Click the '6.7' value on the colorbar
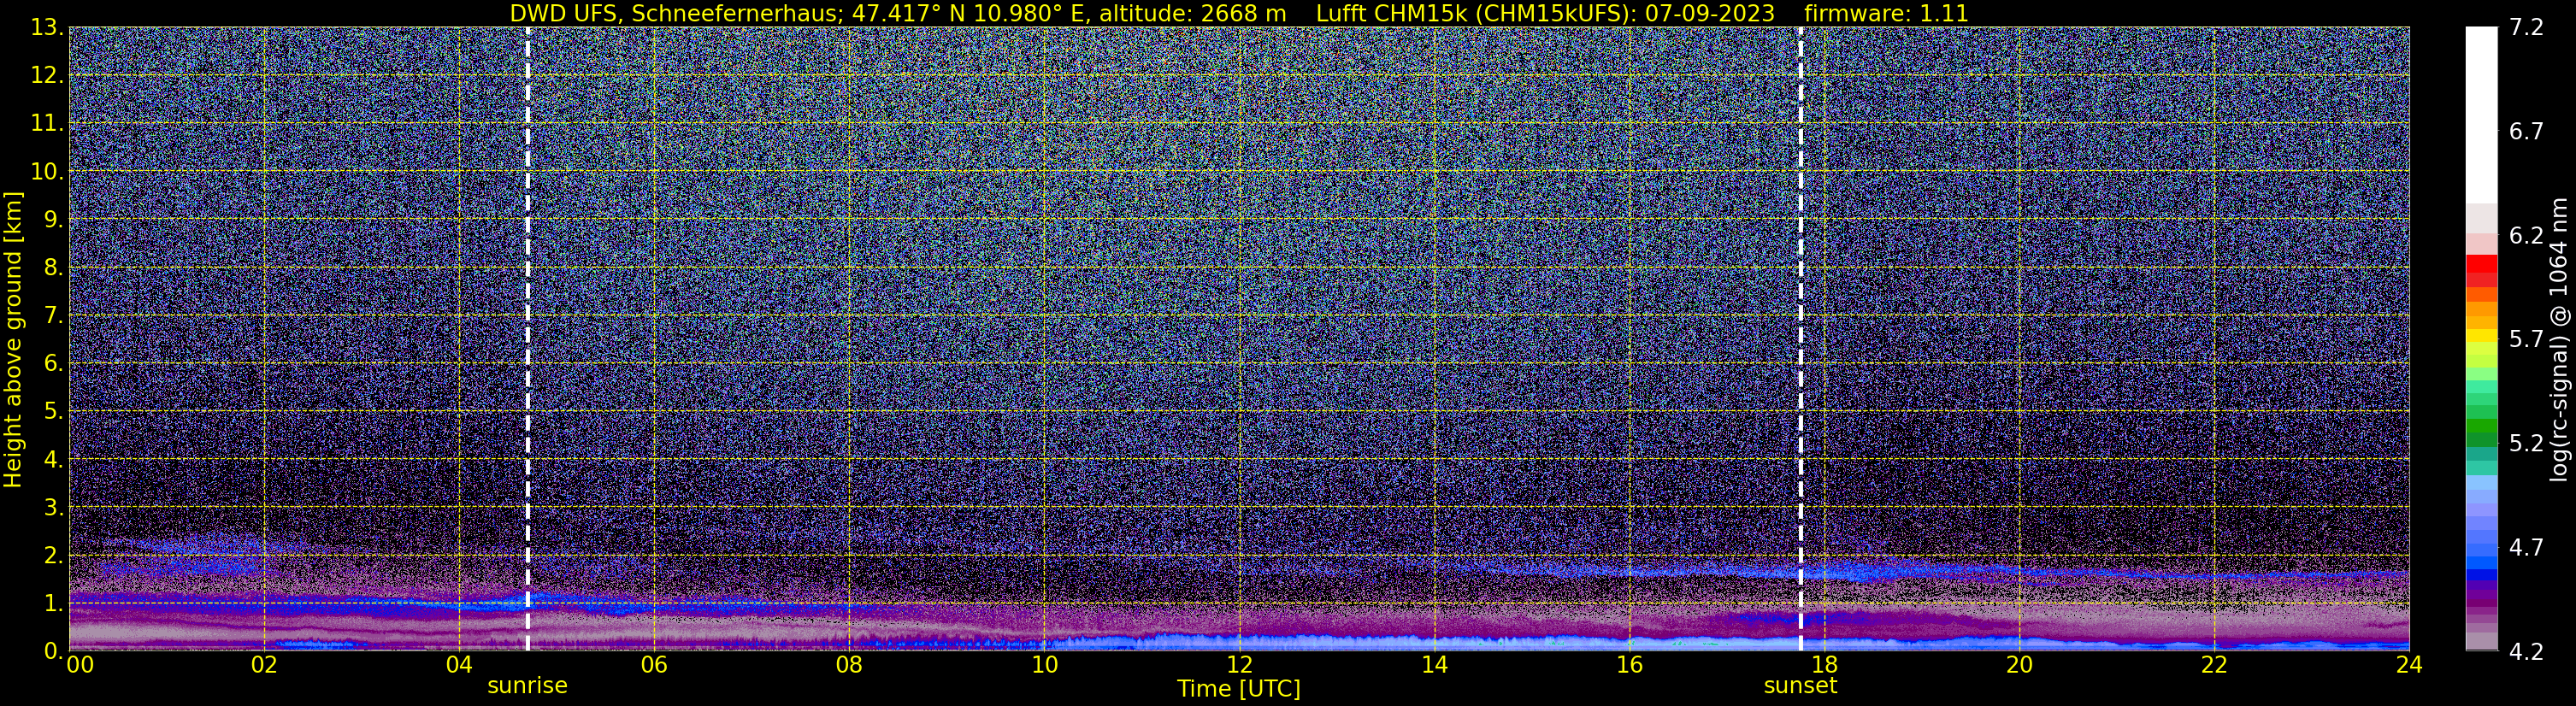The width and height of the screenshot is (2576, 706). click(2526, 132)
